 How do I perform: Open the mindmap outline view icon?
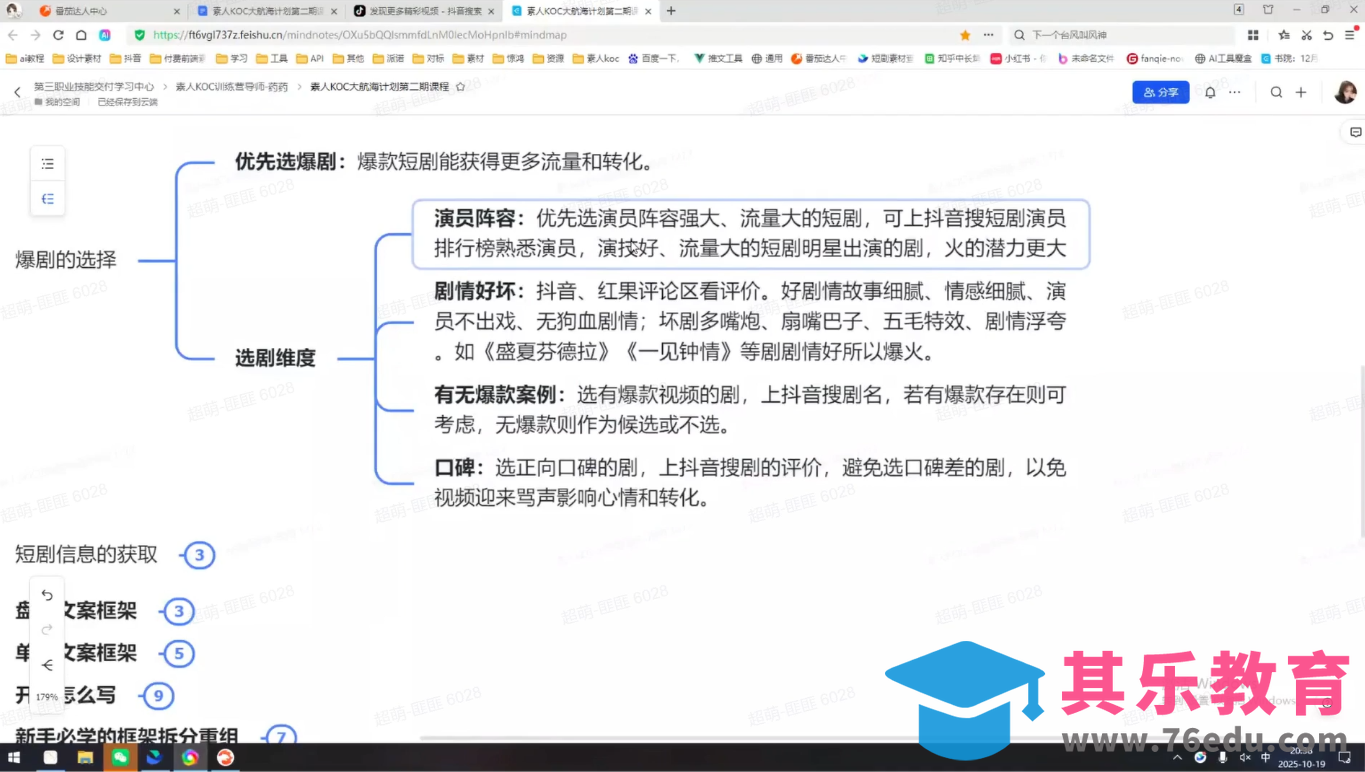click(47, 163)
